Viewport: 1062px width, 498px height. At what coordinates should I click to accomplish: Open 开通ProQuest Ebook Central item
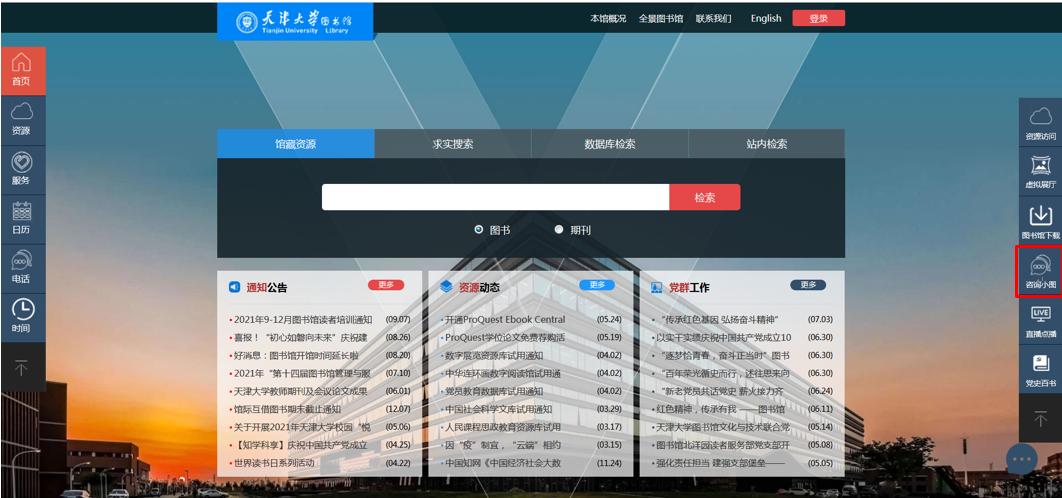(505, 319)
